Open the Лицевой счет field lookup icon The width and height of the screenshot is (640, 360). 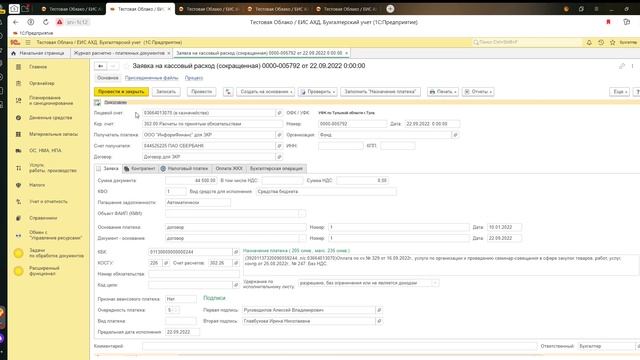[279, 113]
